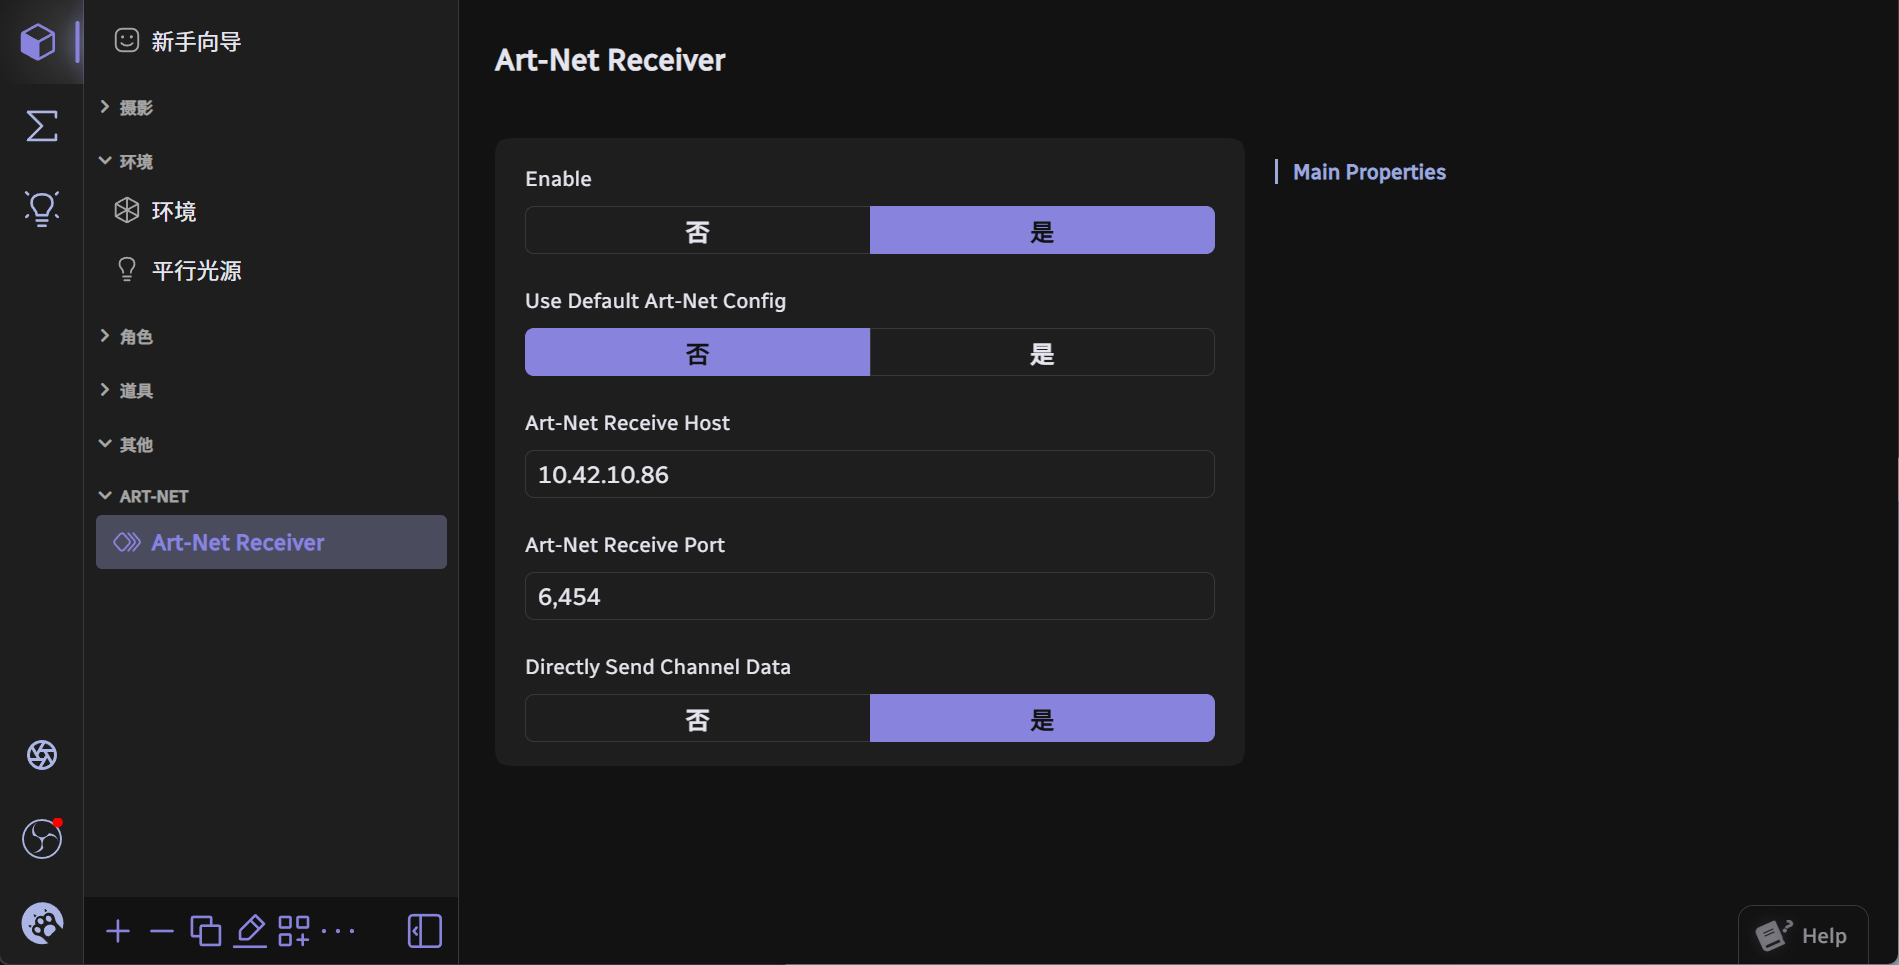Expand the 摄影 category
This screenshot has width=1899, height=965.
click(136, 107)
